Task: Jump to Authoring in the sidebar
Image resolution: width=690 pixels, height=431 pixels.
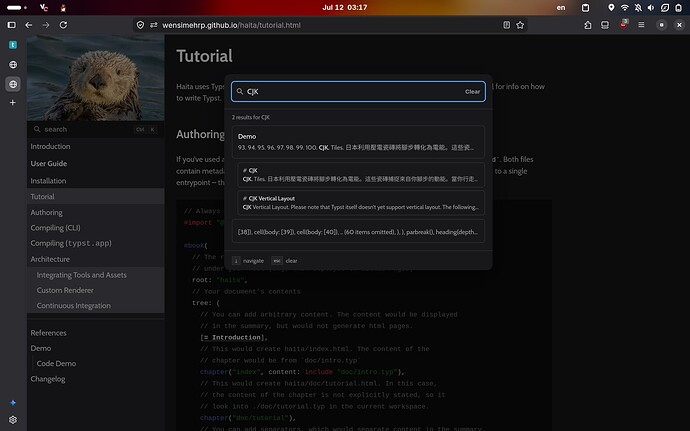Action: 46,212
